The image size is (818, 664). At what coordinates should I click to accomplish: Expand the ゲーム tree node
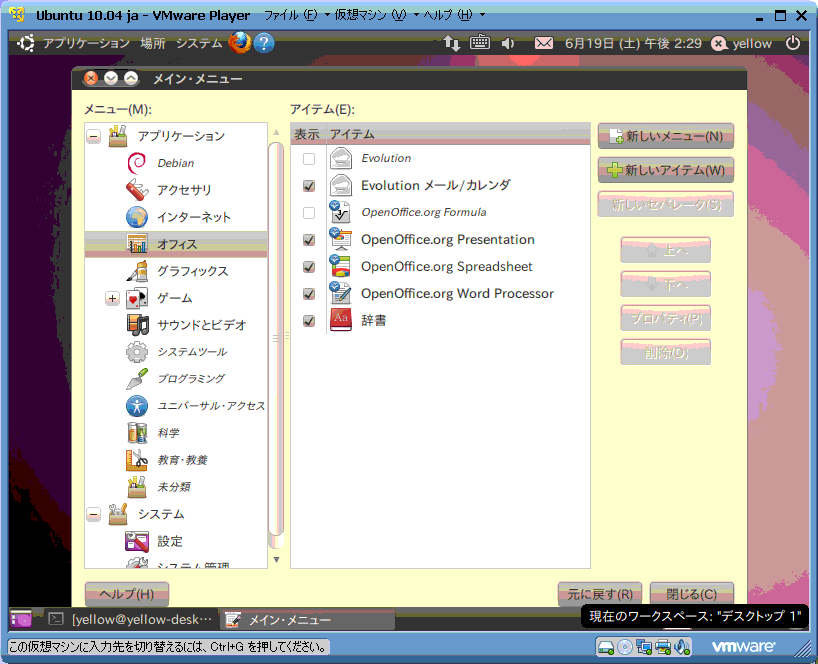click(x=112, y=298)
